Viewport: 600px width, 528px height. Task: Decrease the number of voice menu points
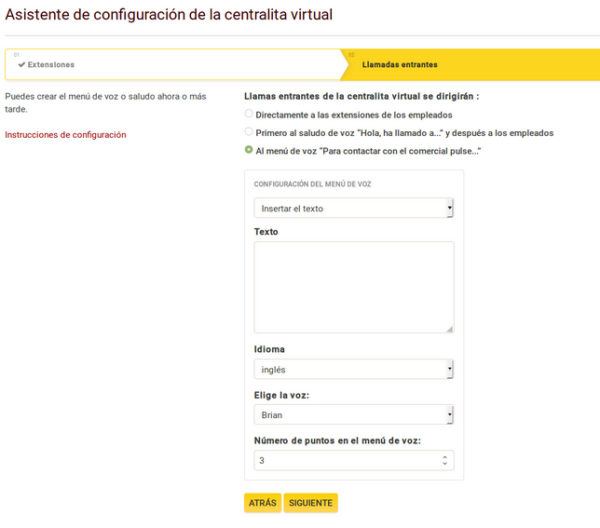coord(446,464)
